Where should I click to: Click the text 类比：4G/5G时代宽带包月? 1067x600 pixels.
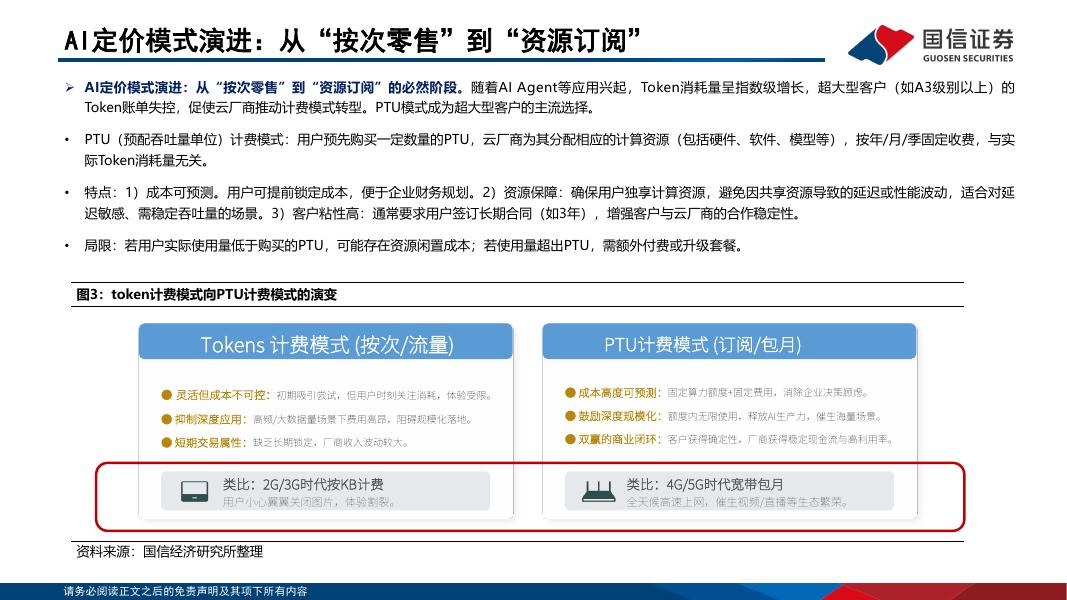(705, 484)
